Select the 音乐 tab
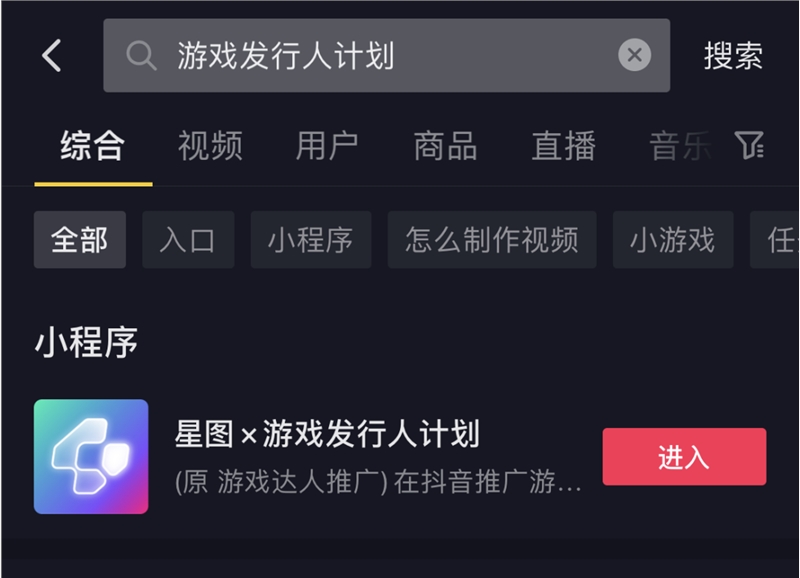Screen dimensions: 800x578 coord(676,146)
